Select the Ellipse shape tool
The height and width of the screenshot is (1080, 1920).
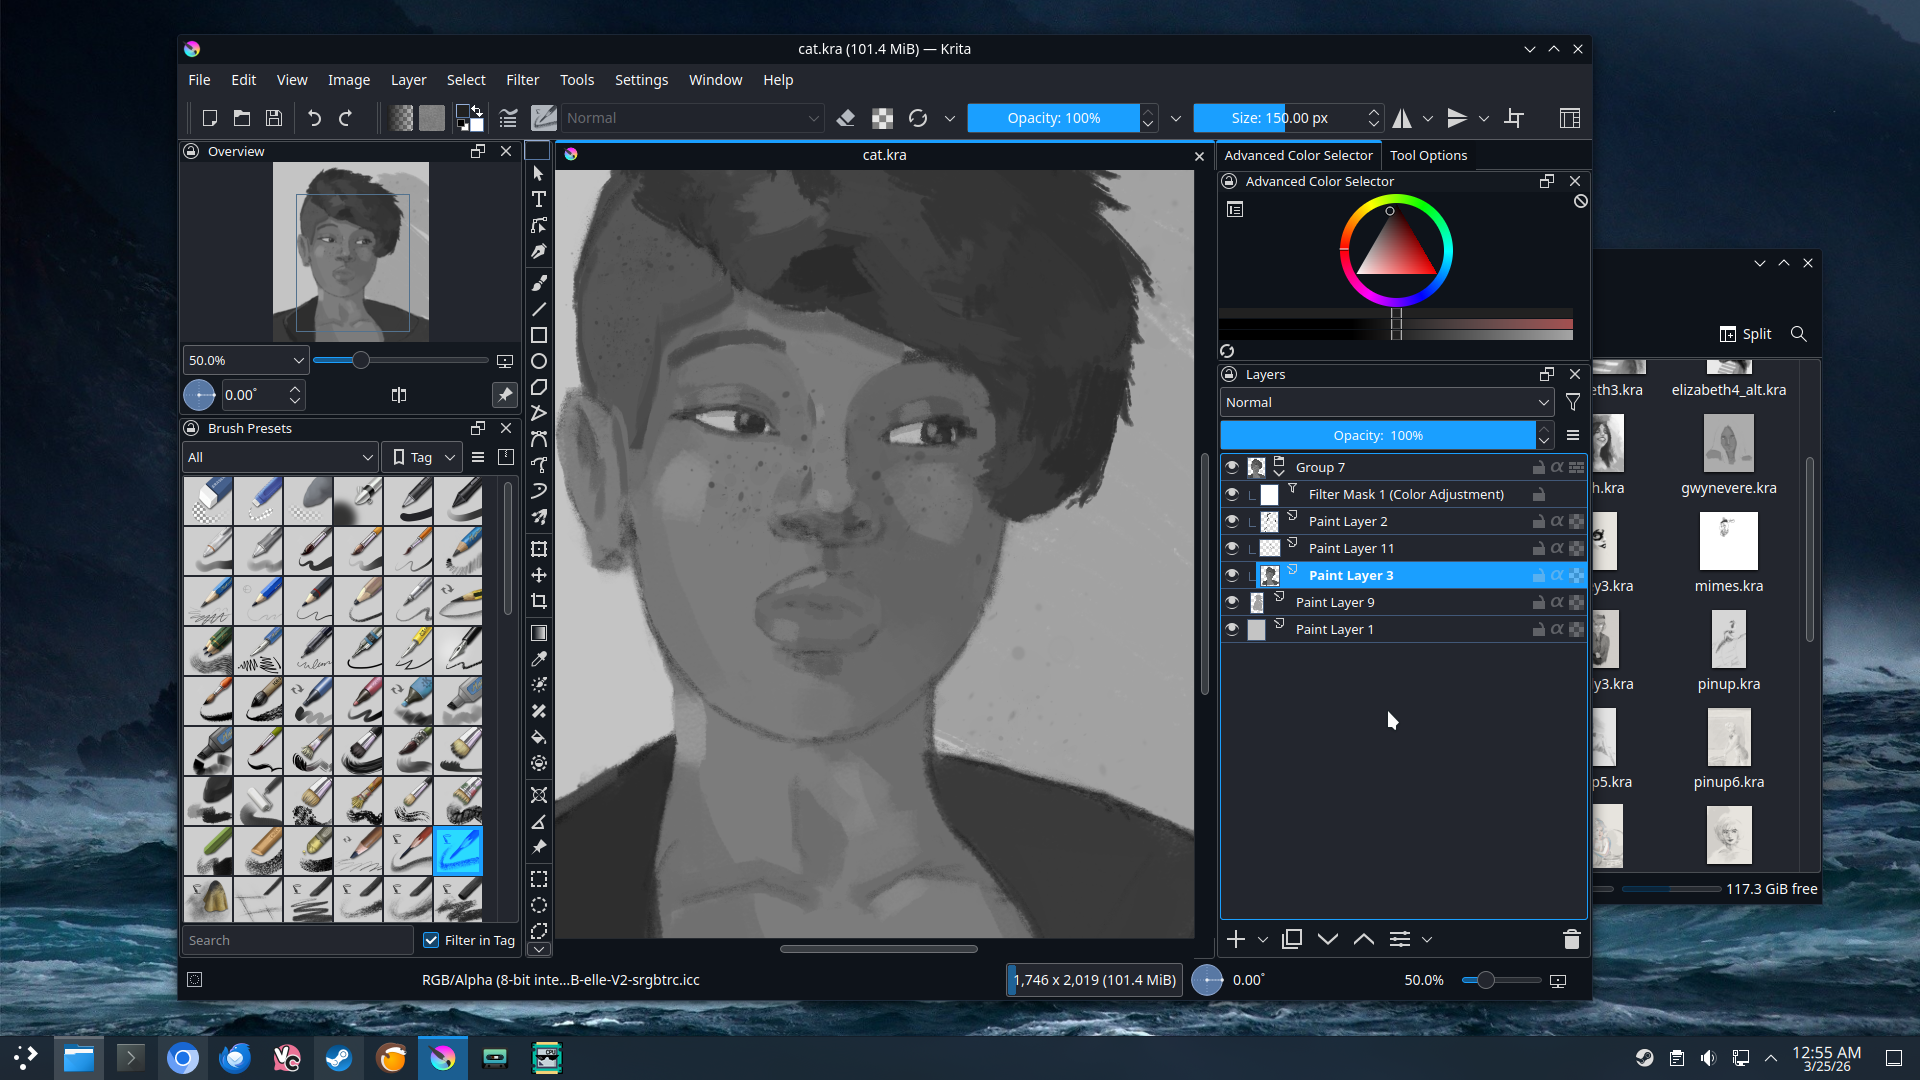(x=538, y=361)
